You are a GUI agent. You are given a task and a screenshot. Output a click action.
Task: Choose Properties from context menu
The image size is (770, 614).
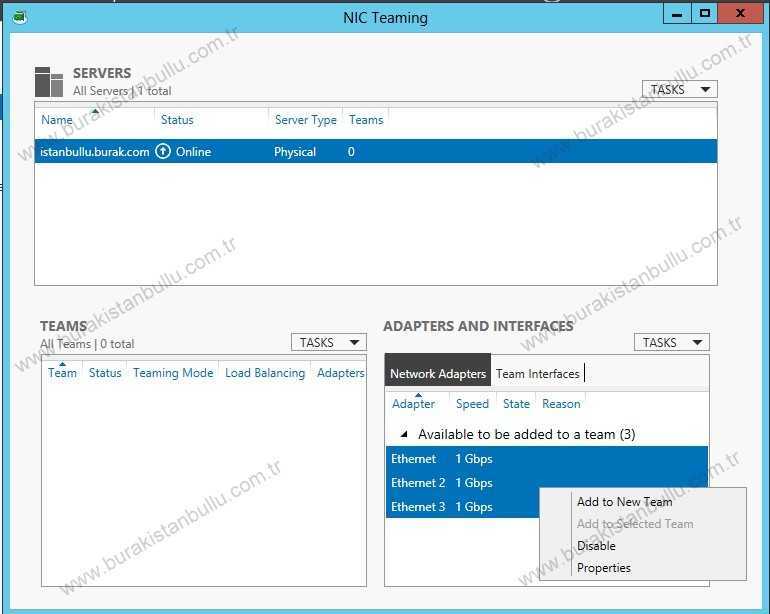[604, 568]
